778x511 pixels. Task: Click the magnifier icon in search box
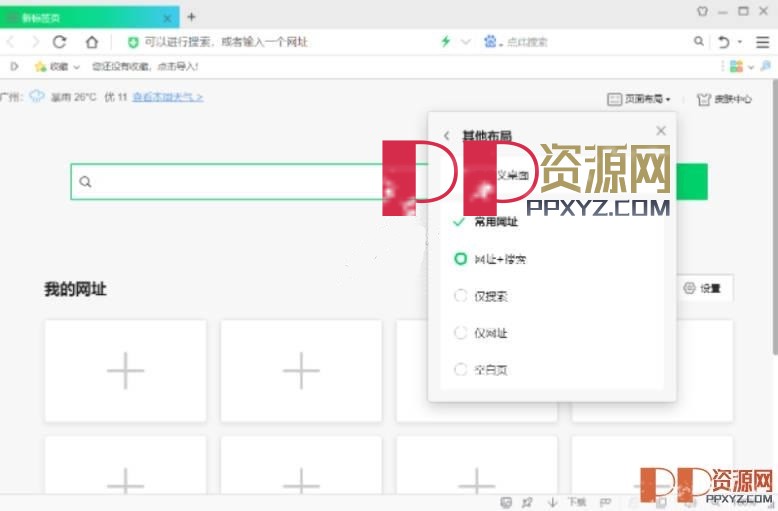tap(699, 42)
